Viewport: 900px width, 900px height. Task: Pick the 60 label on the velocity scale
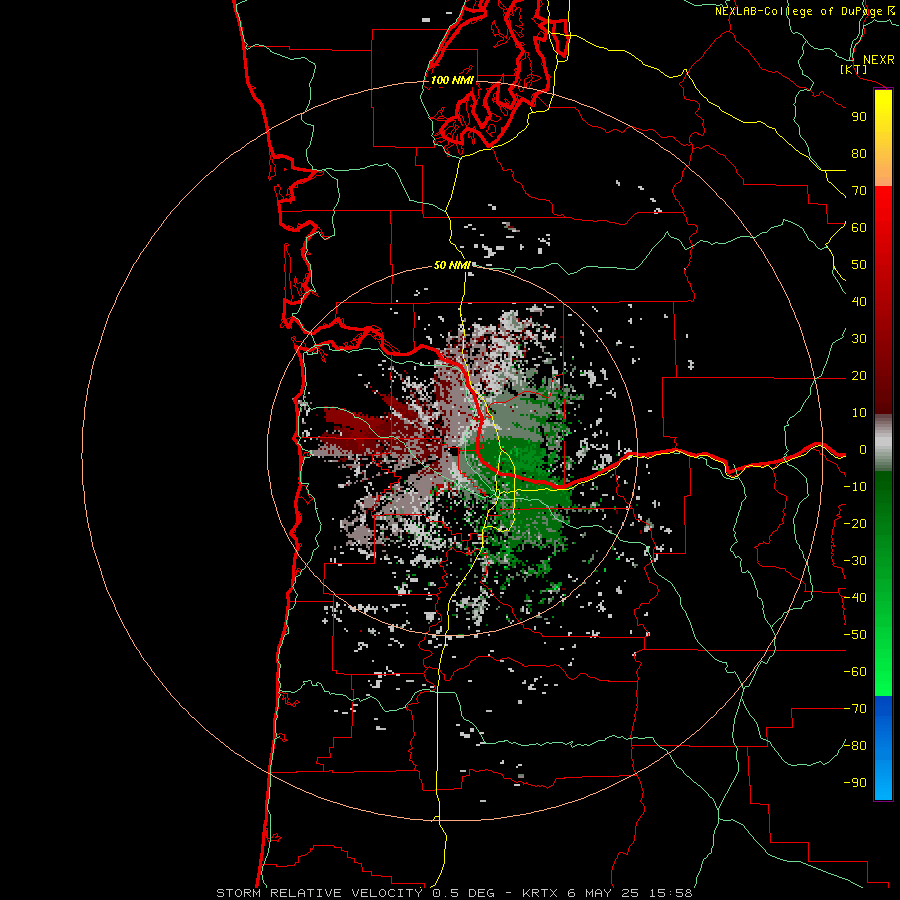[859, 228]
